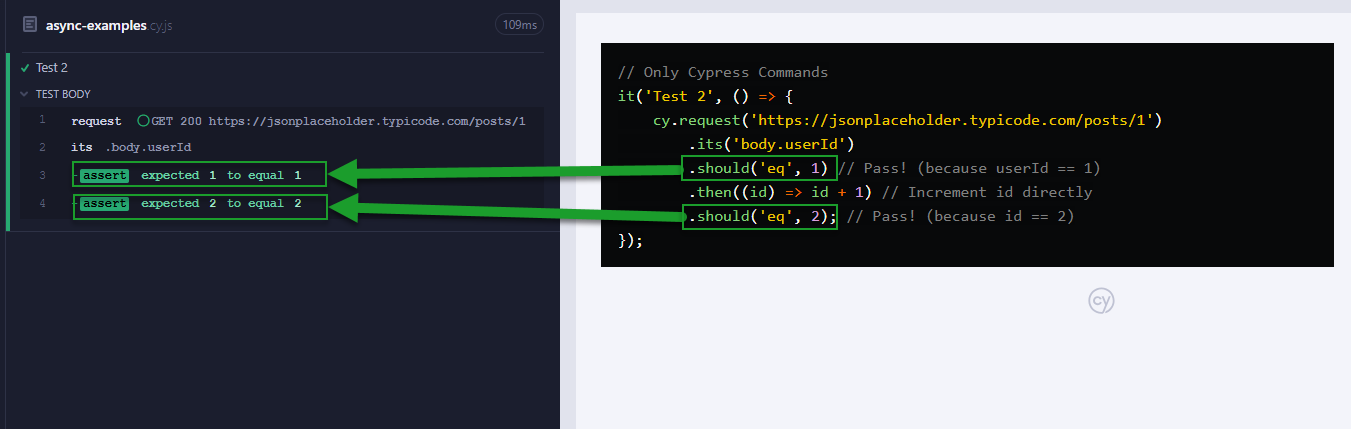Click the command number 1 in log
1351x429 pixels.
(42, 121)
